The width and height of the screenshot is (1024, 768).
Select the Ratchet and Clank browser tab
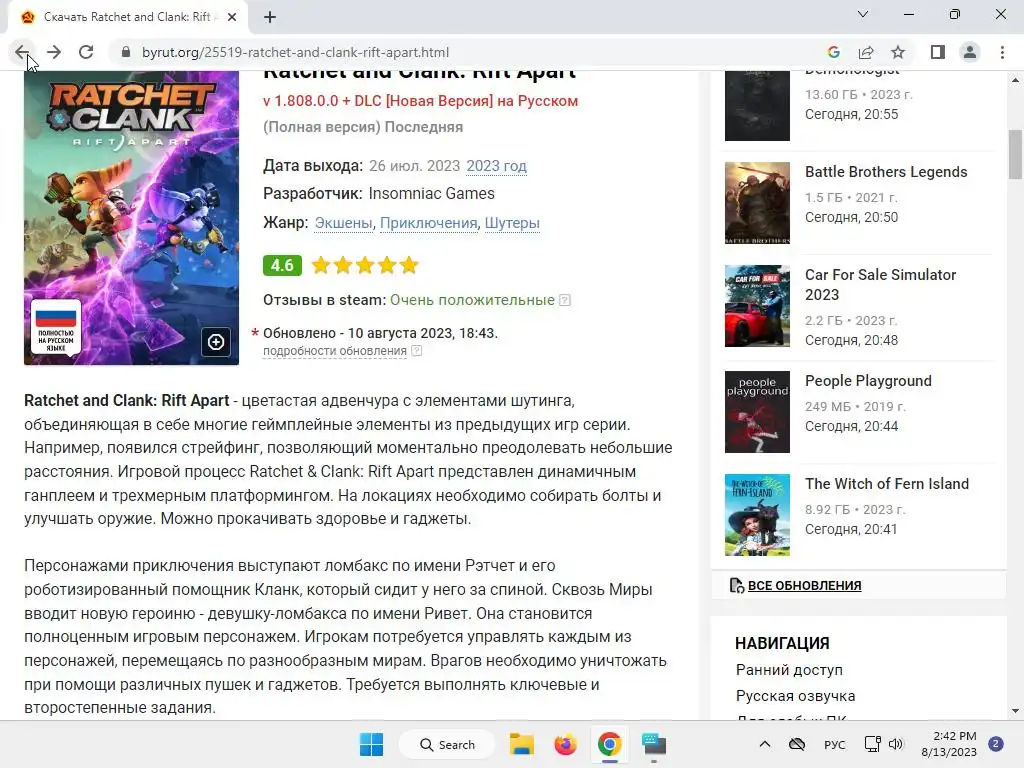pyautogui.click(x=127, y=18)
